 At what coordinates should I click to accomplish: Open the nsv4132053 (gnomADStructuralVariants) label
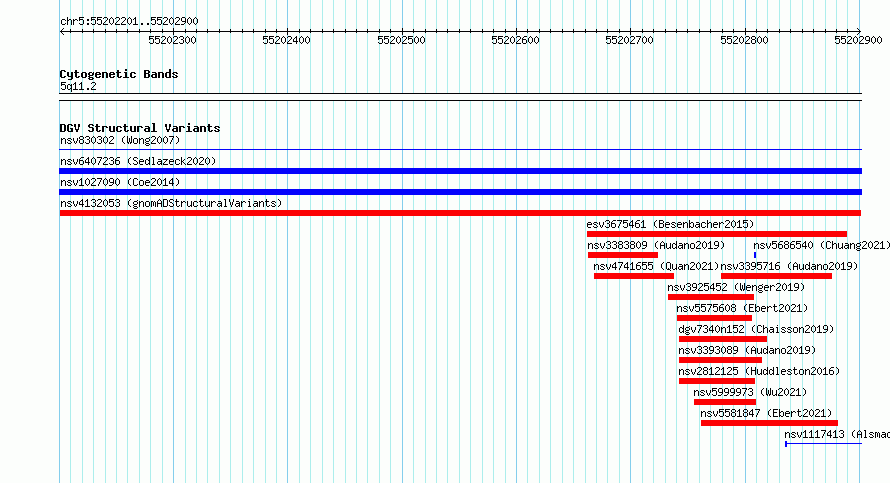coord(171,203)
